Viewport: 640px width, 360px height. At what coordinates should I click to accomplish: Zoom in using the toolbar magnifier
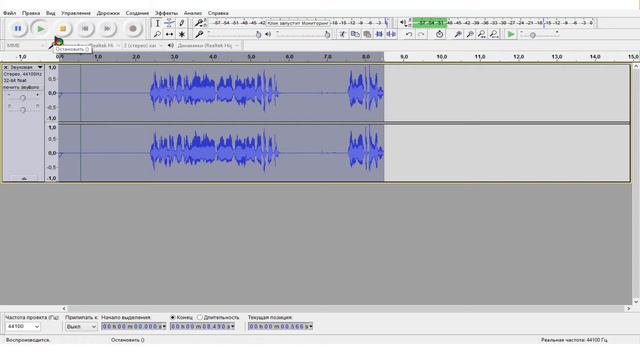pyautogui.click(x=458, y=34)
